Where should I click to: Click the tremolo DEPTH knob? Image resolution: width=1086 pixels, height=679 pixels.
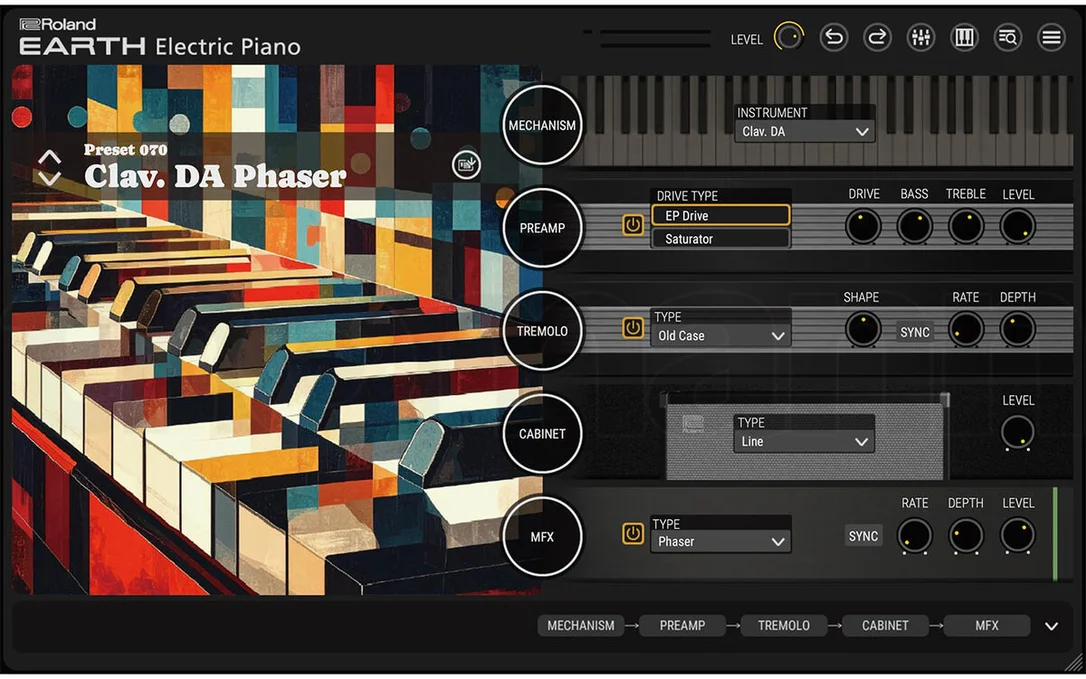click(x=1017, y=329)
